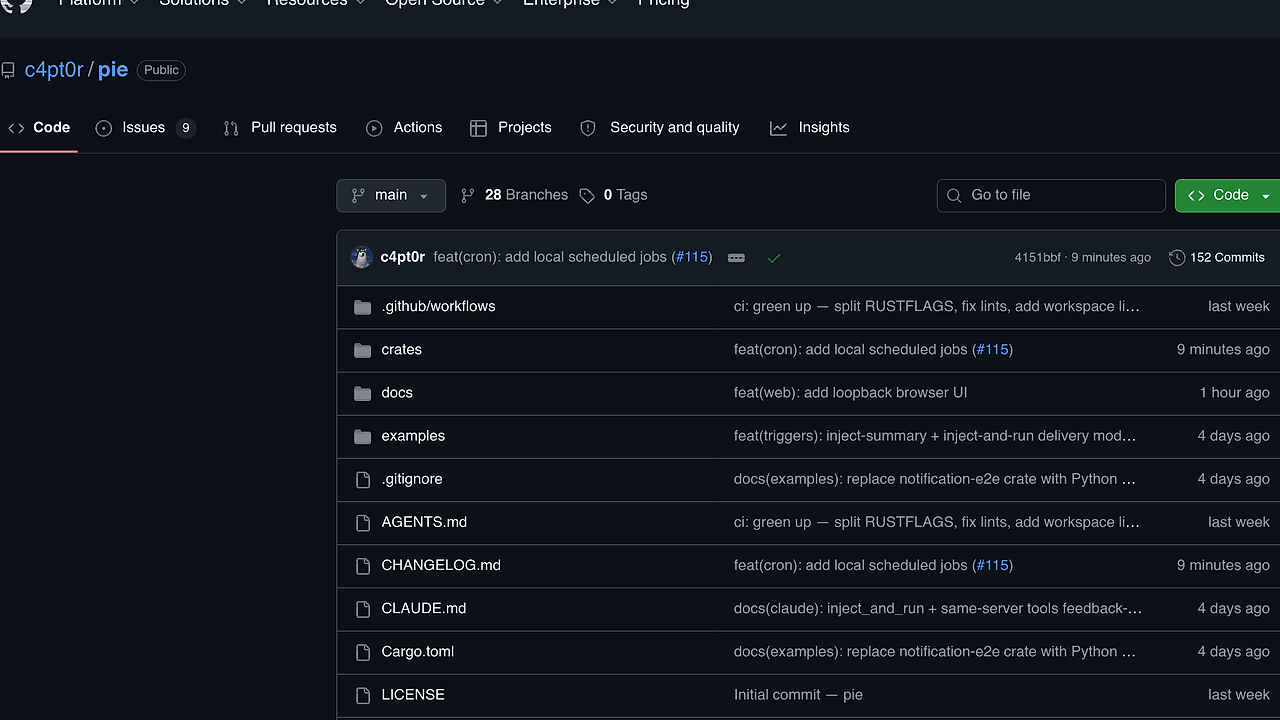Open the Solutions menu dropdown
The width and height of the screenshot is (1280, 720).
203,3
